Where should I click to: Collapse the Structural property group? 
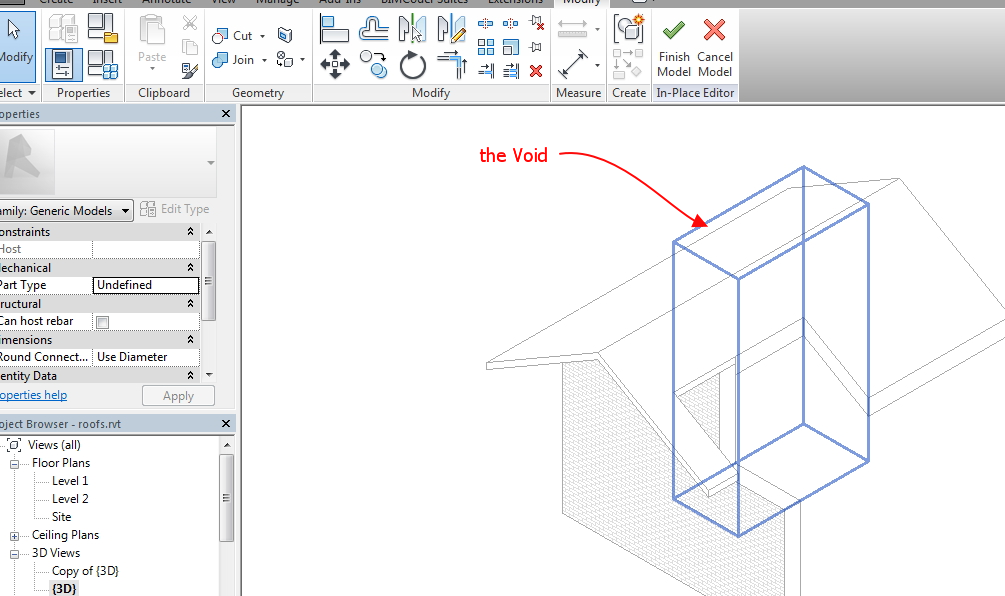click(x=190, y=303)
